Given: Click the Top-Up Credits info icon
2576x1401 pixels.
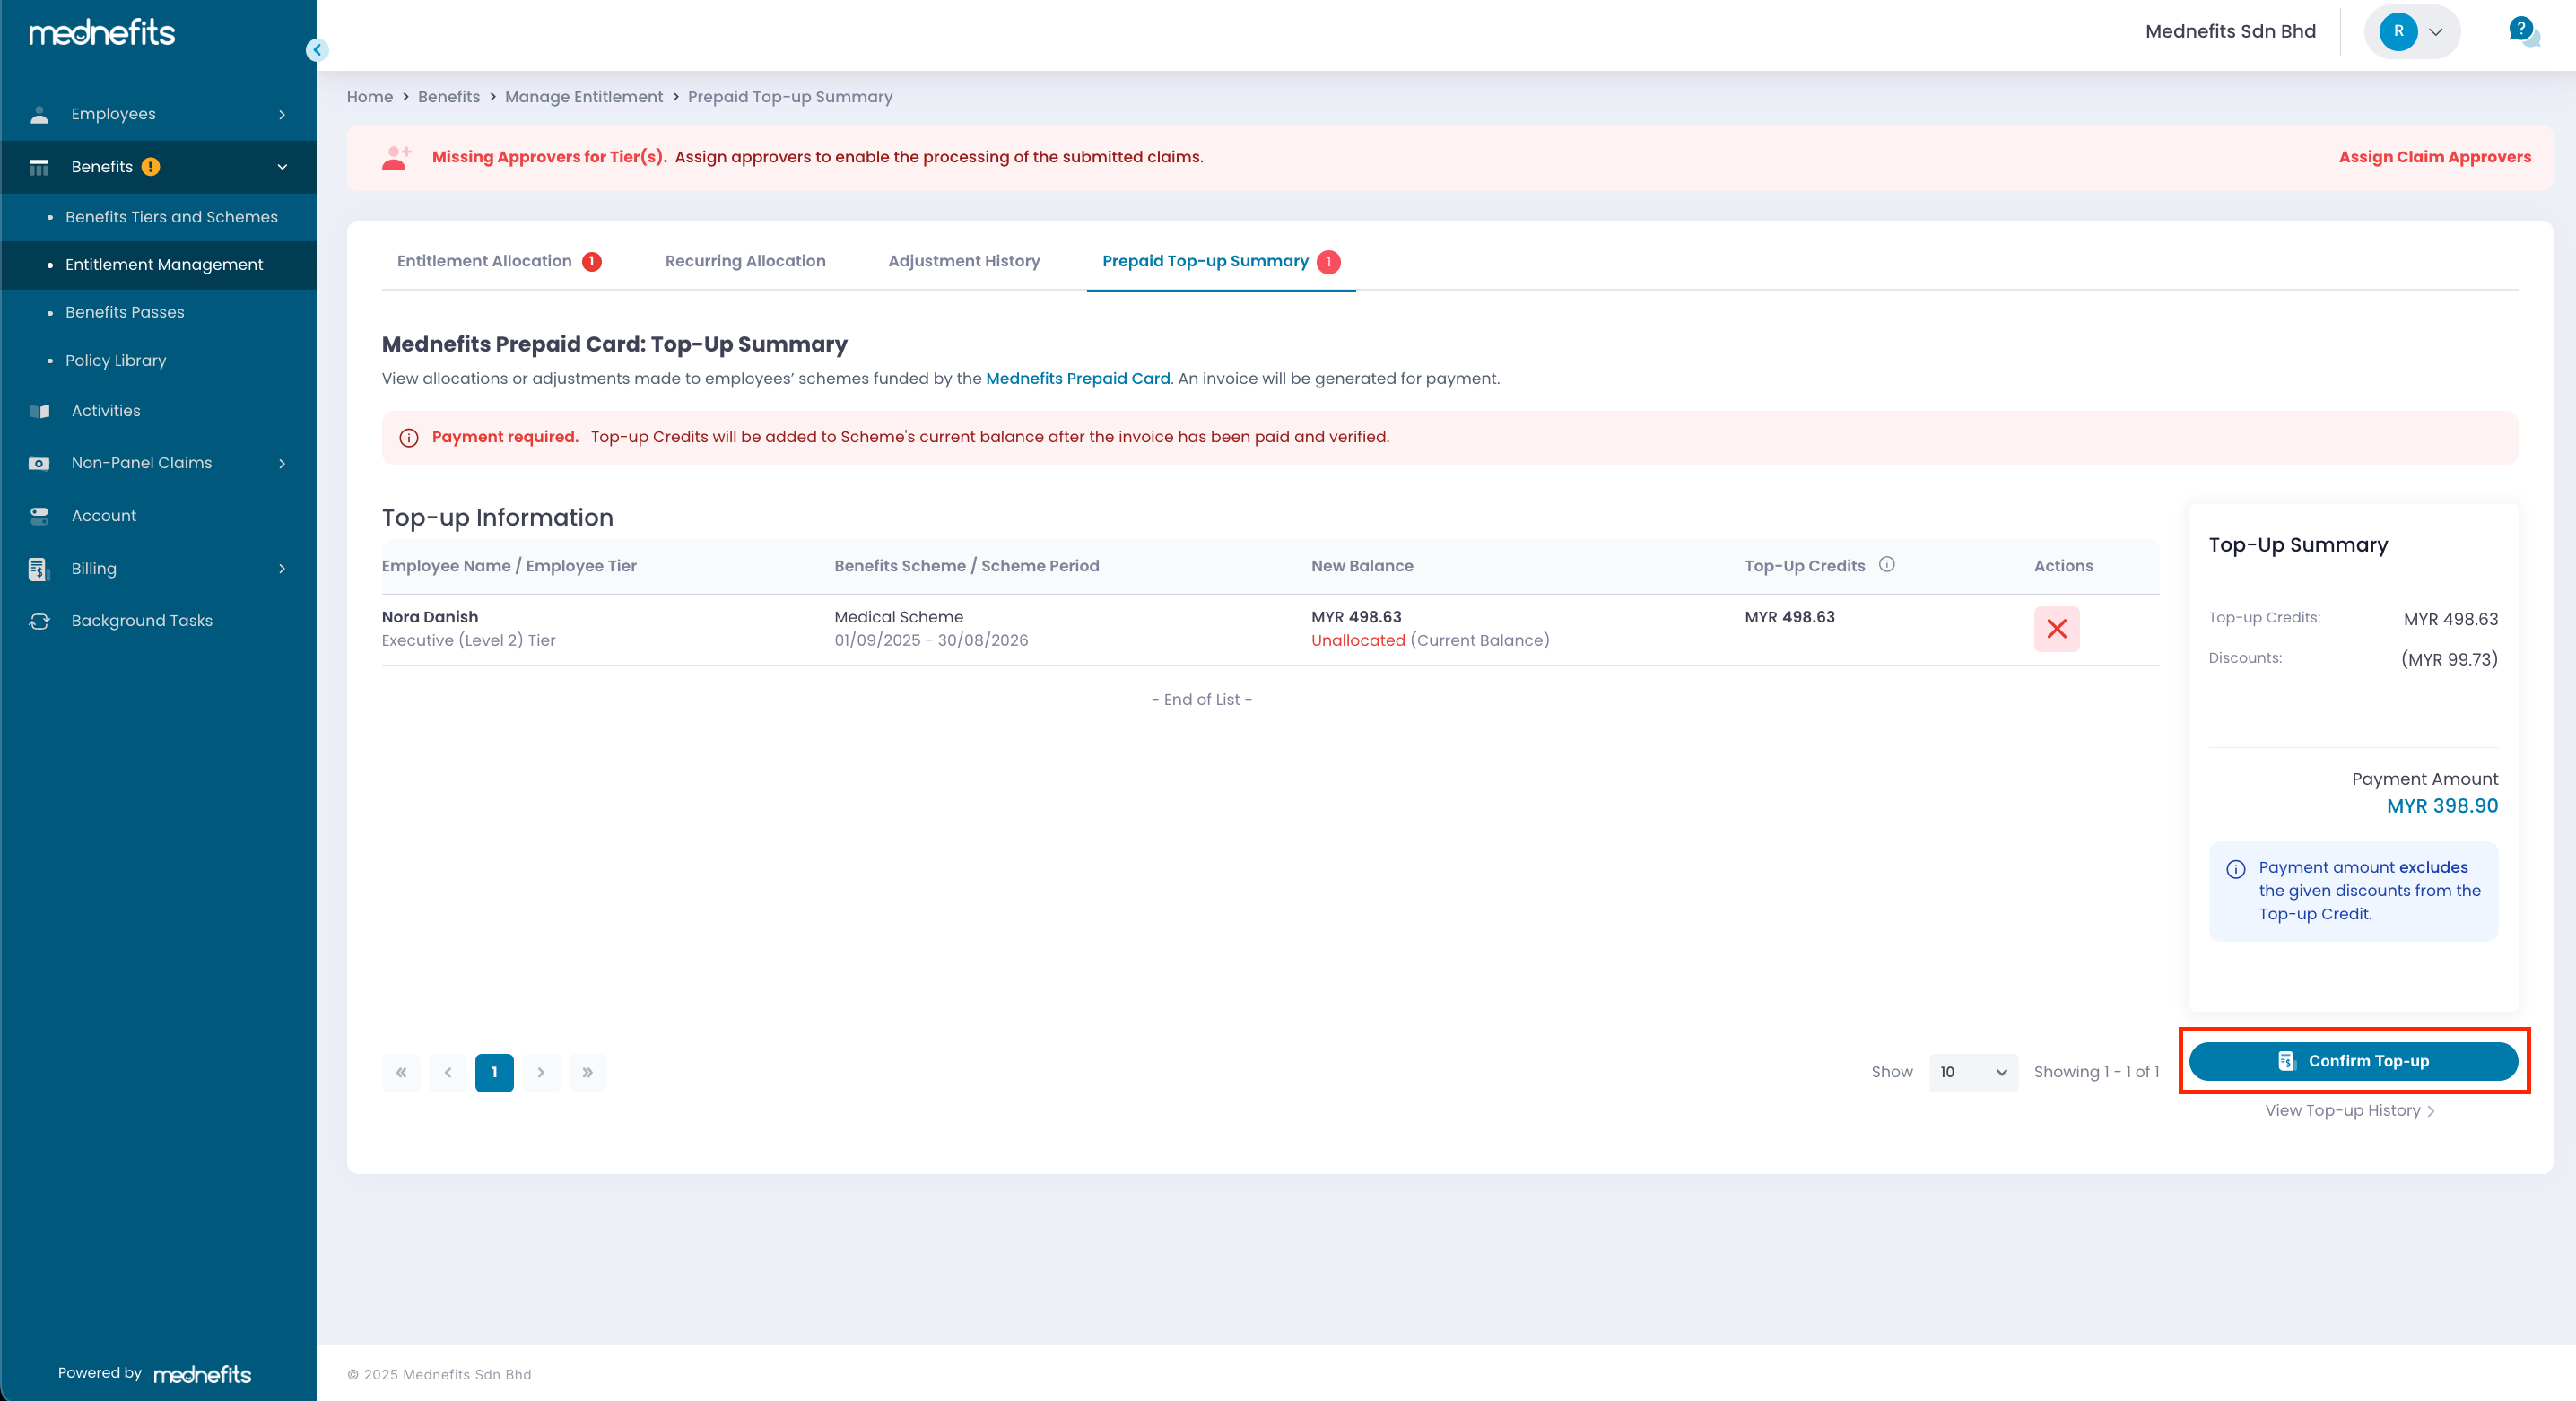Looking at the screenshot, I should (1886, 565).
